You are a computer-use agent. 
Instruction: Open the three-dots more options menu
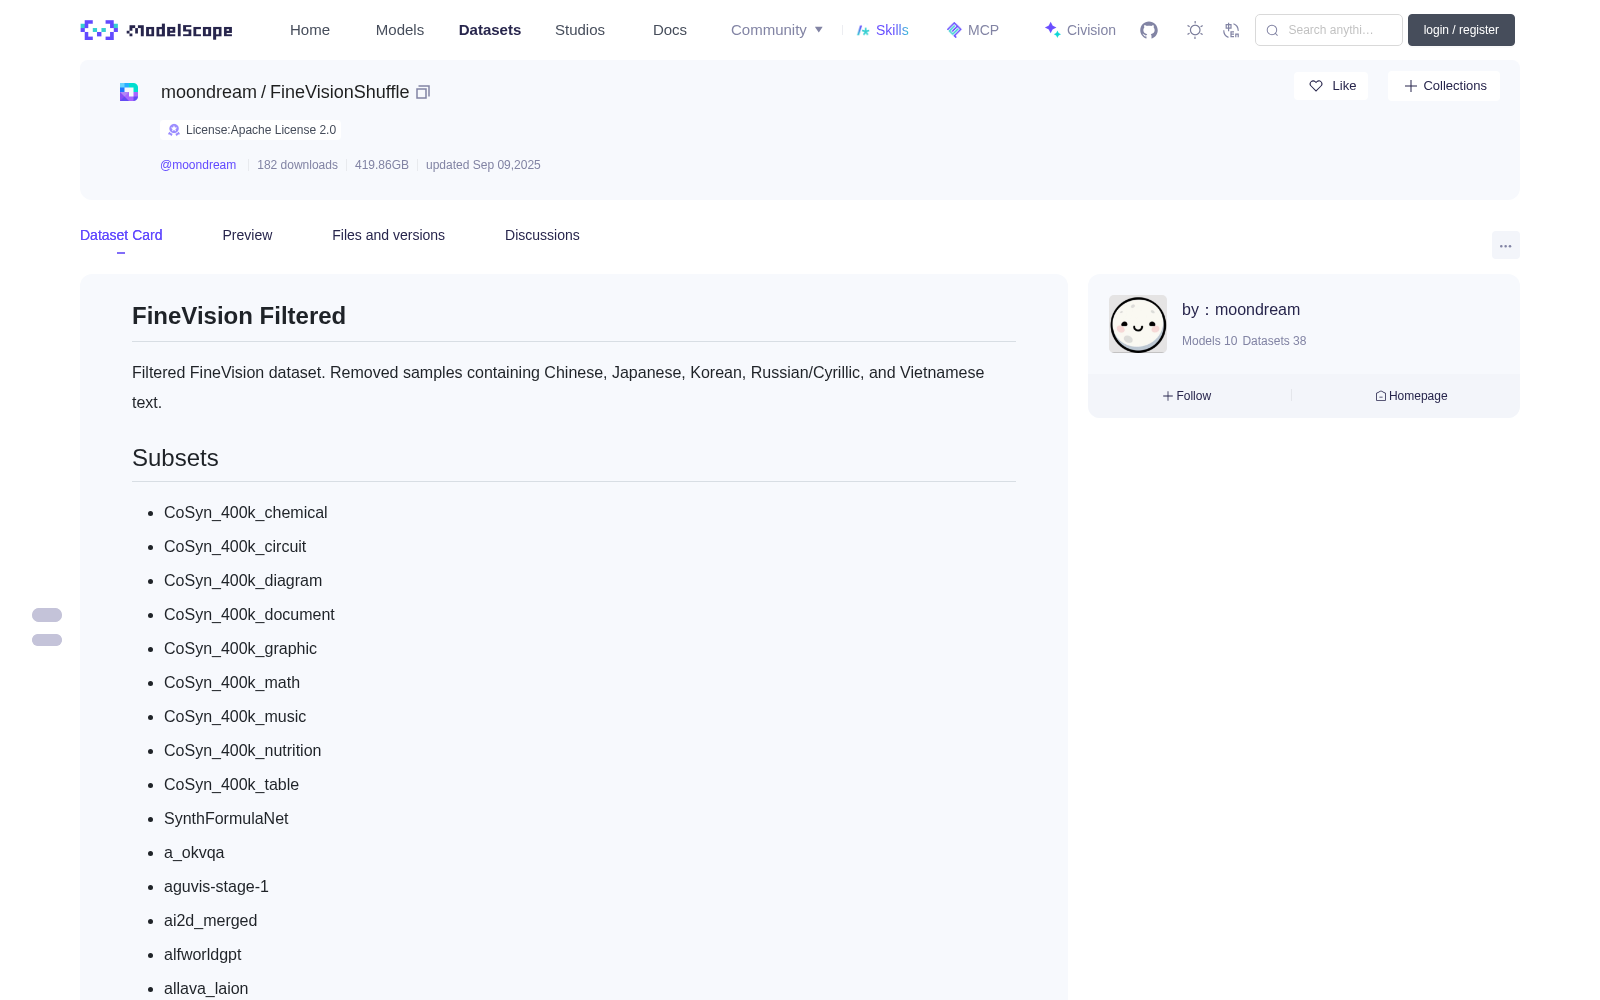click(x=1506, y=246)
